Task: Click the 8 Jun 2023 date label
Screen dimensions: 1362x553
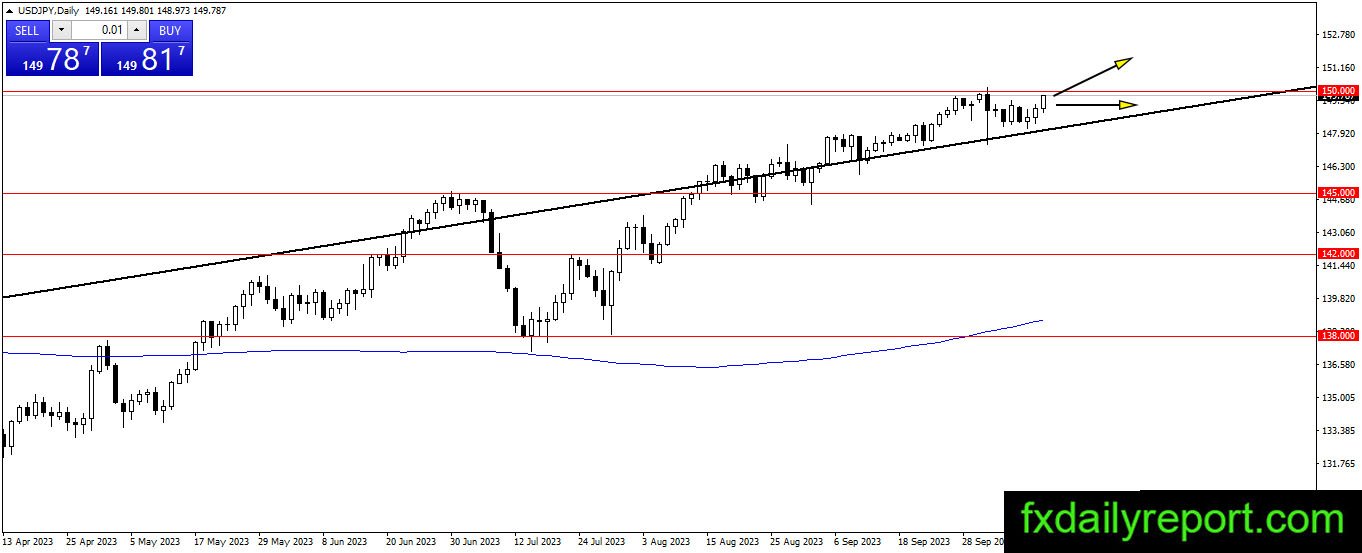Action: tap(345, 542)
